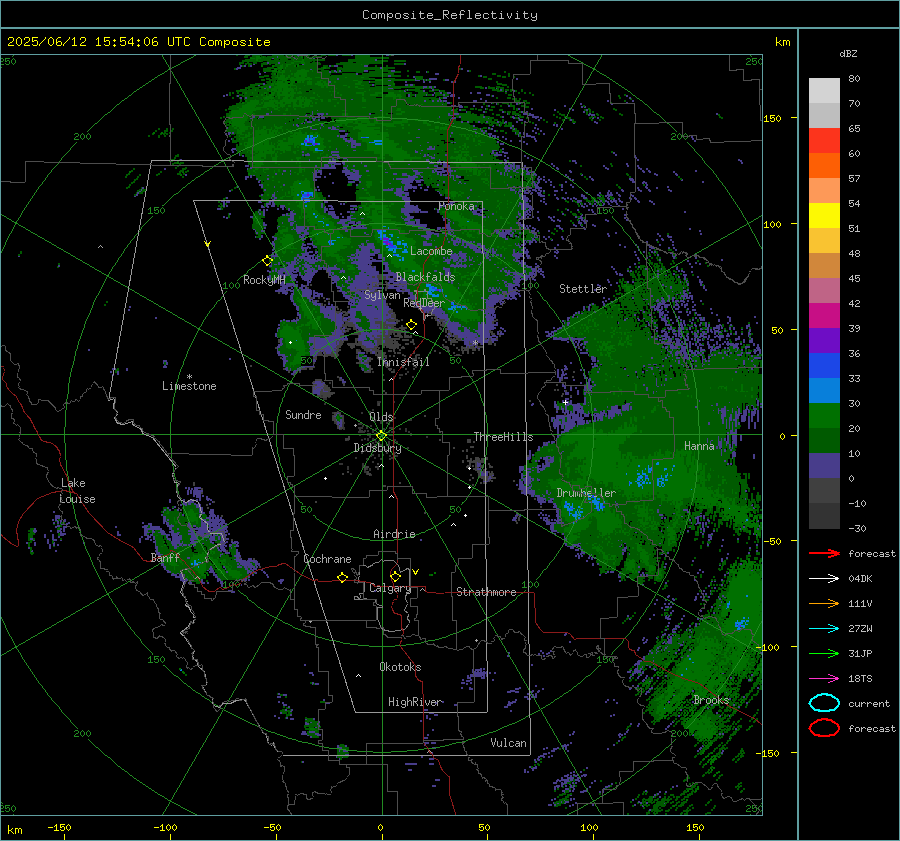Click the Airdrie label
Screen dimensions: 900x841
tap(394, 534)
